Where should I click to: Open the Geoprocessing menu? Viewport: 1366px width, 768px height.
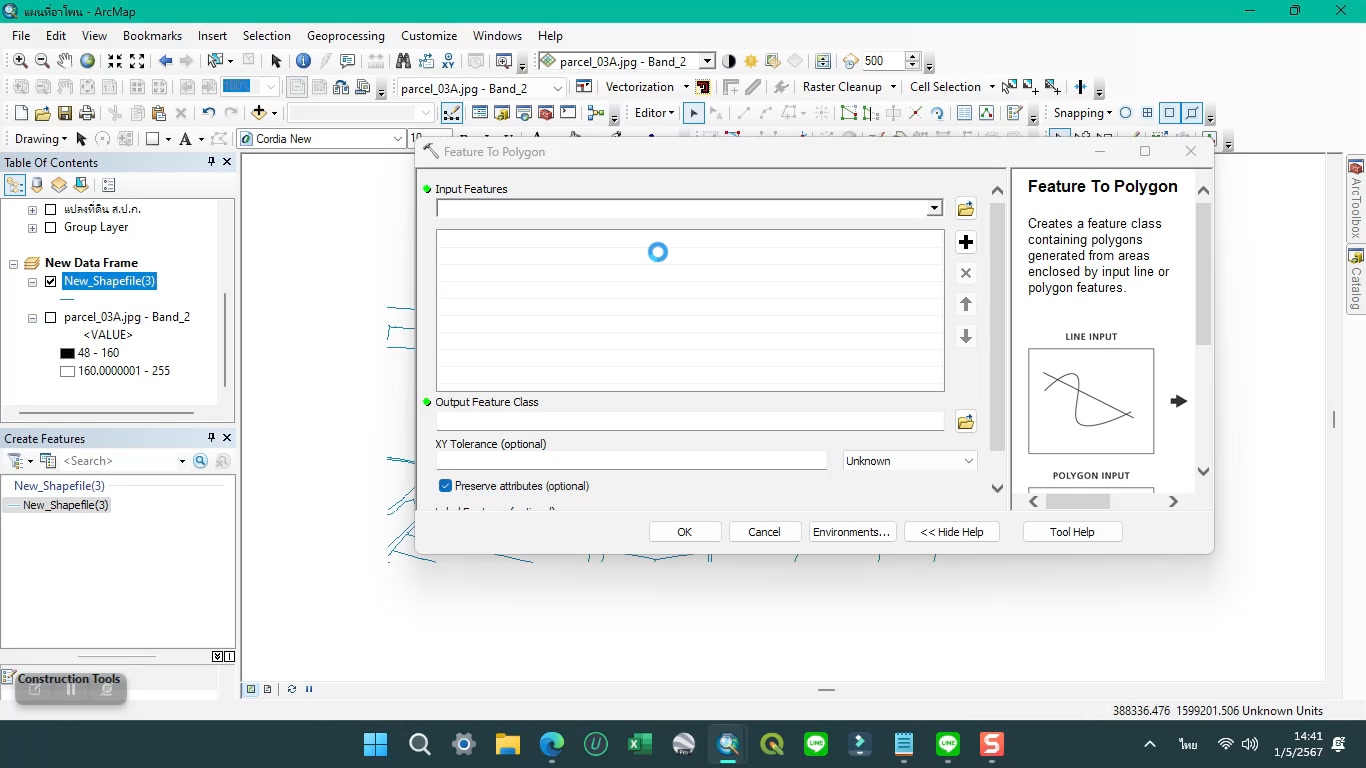click(346, 36)
